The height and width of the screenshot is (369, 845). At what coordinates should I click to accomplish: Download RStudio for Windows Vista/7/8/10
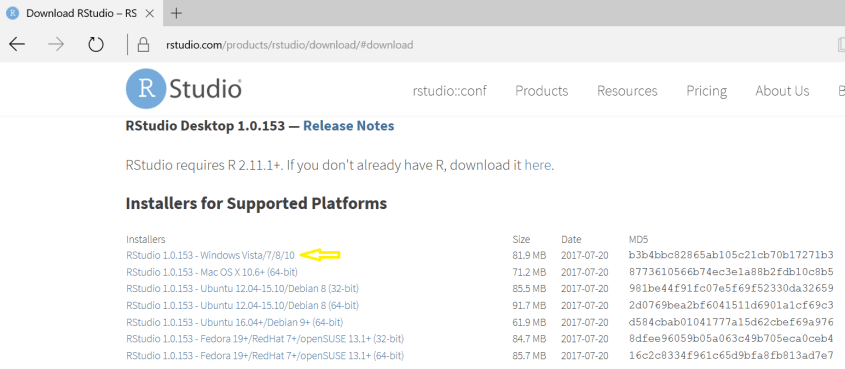[x=211, y=255]
